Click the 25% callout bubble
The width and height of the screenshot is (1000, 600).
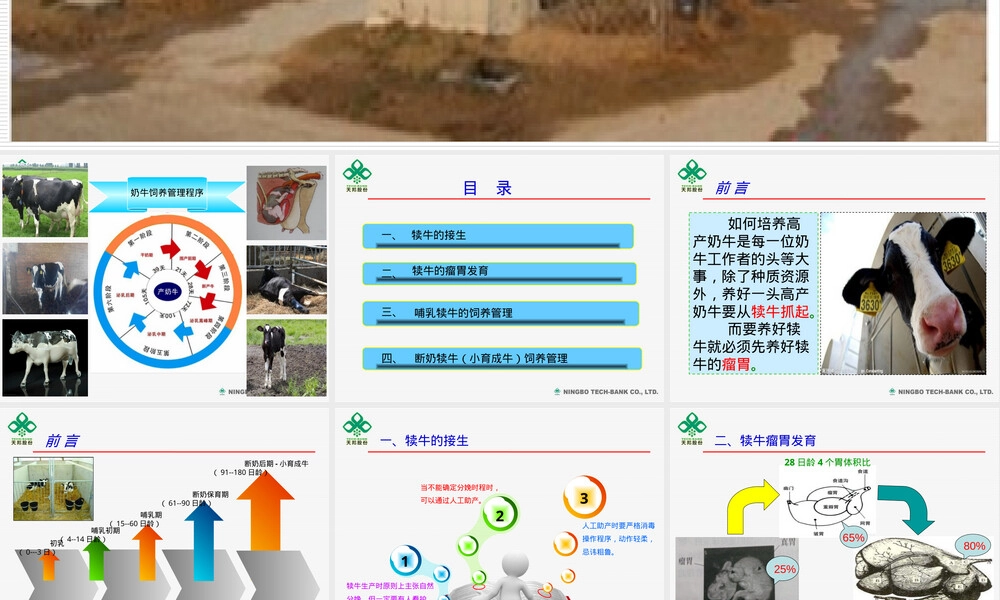point(784,569)
